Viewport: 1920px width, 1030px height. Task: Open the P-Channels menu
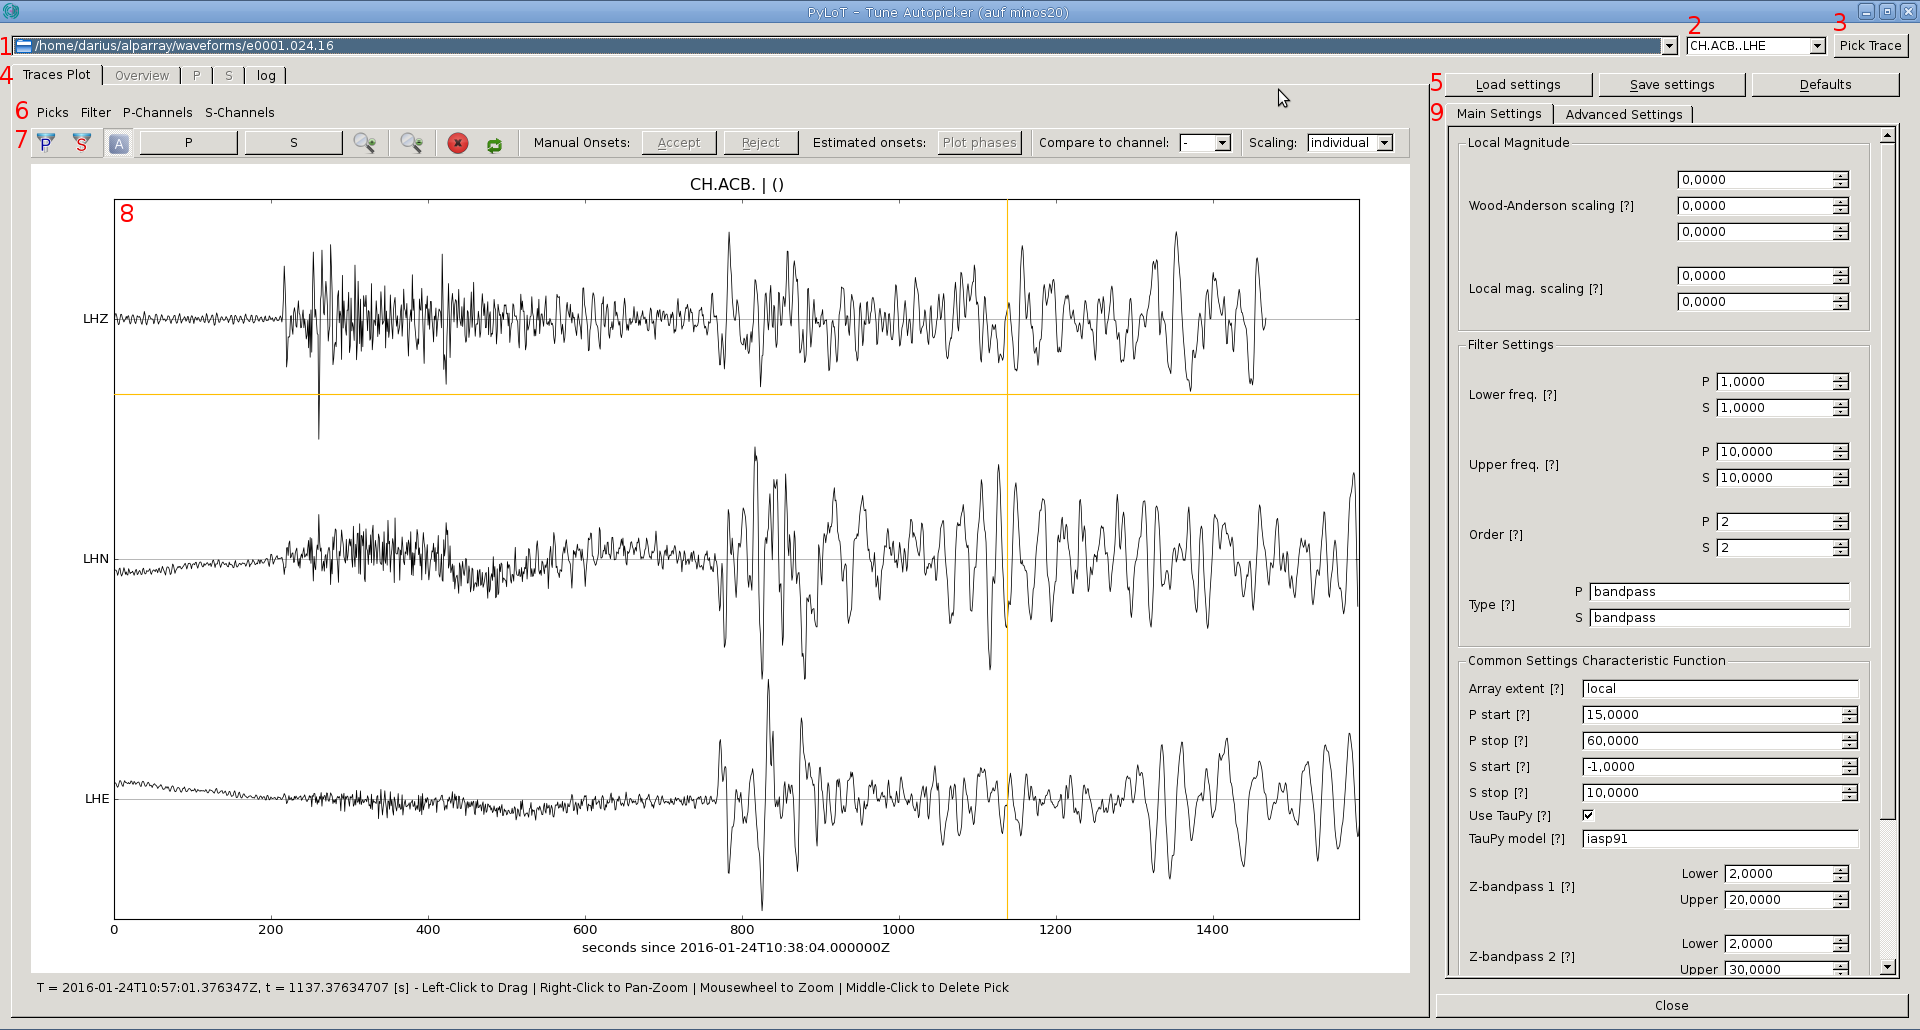(x=157, y=113)
